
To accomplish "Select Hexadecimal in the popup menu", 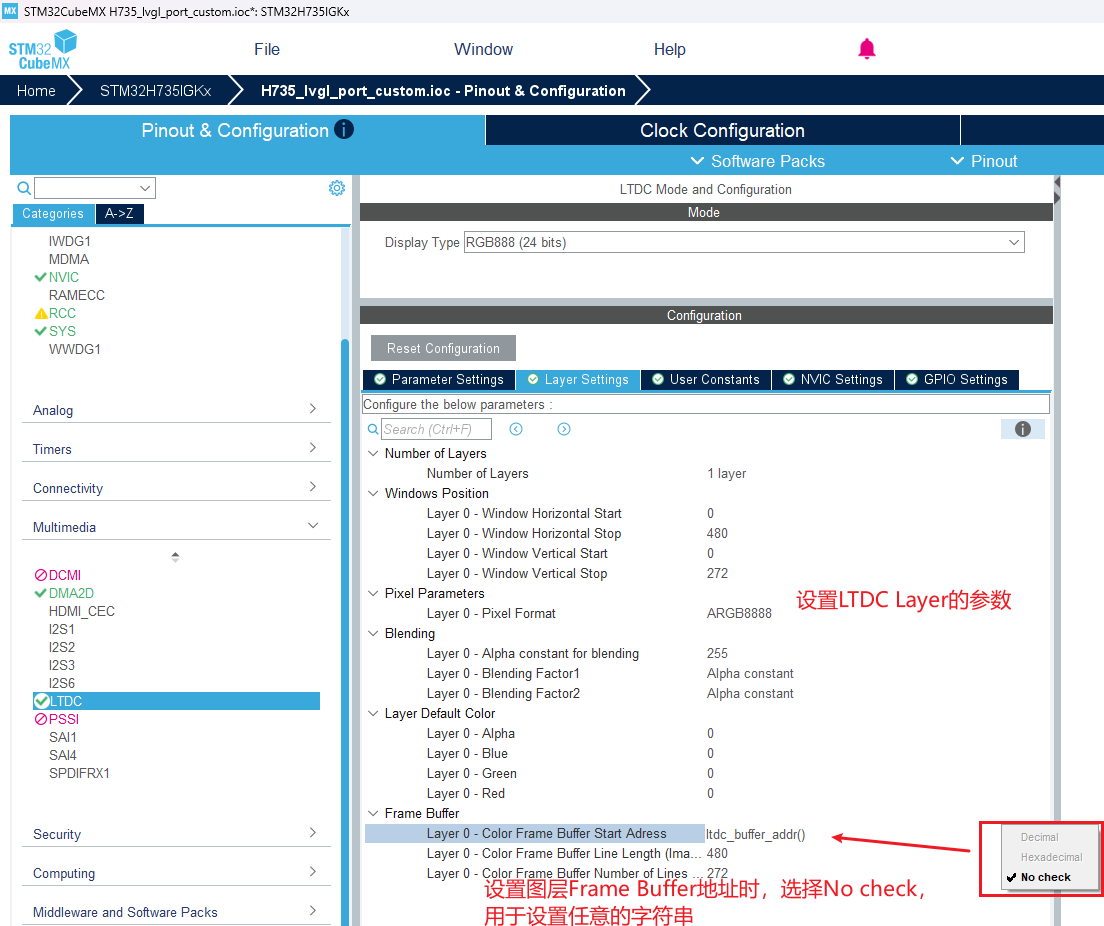I will click(1051, 857).
